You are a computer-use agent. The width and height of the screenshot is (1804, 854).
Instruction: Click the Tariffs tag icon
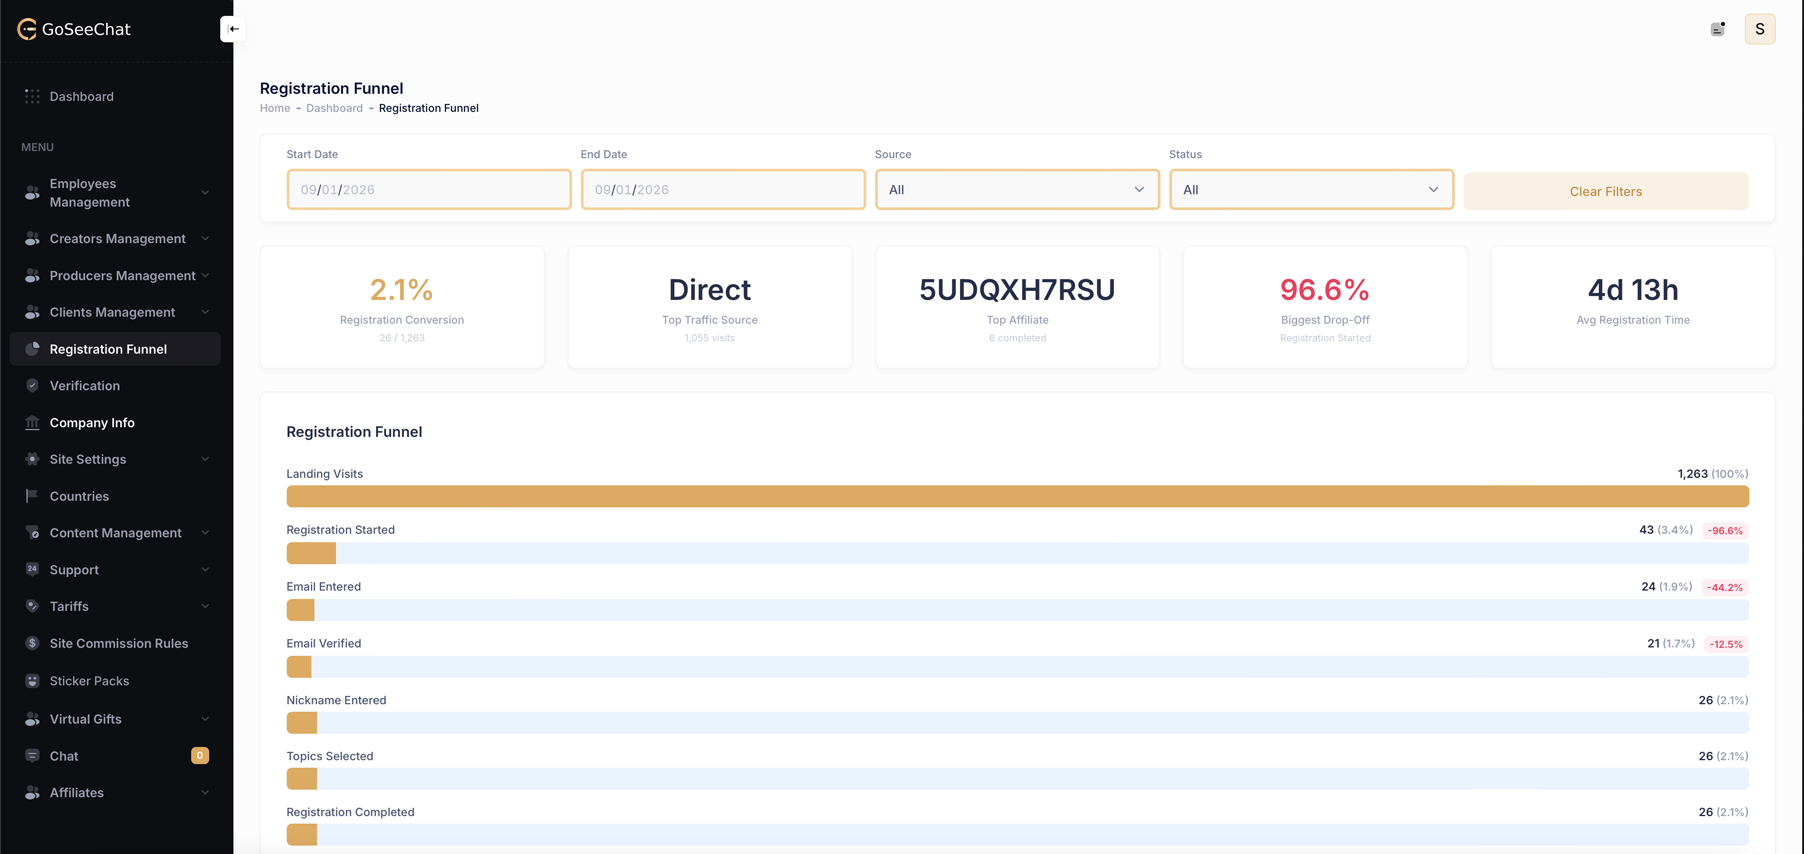point(32,607)
